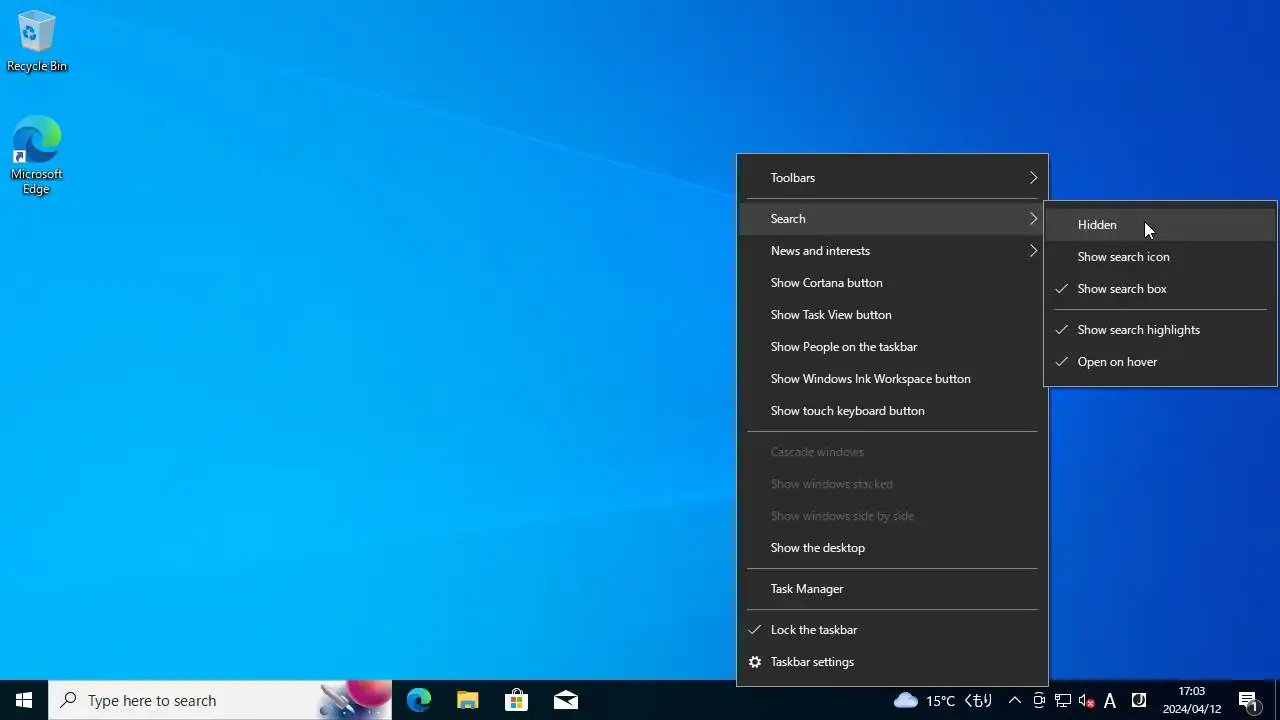The image size is (1280, 720).
Task: Click the Type here to search box
Action: click(x=220, y=700)
